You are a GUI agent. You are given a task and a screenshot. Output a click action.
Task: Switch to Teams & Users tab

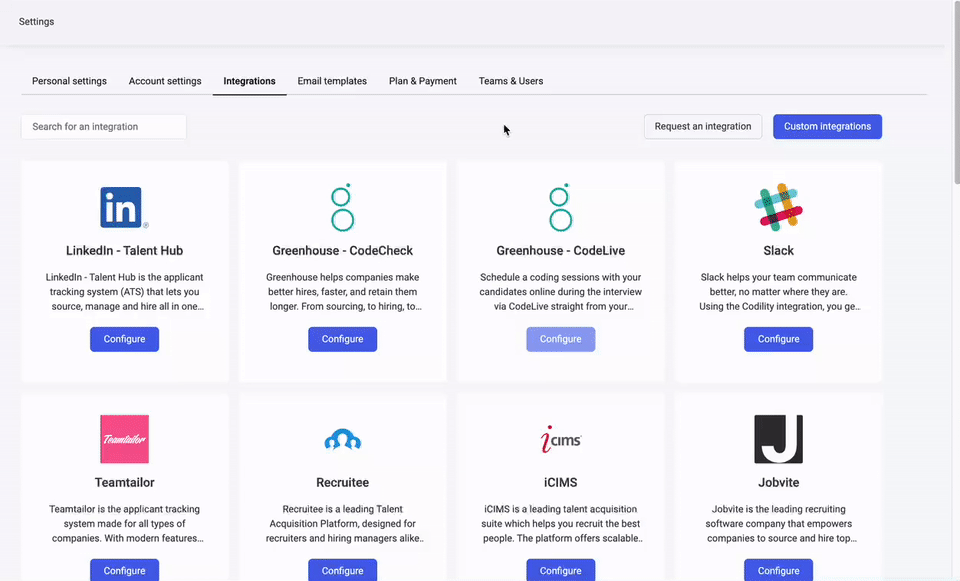pyautogui.click(x=511, y=81)
